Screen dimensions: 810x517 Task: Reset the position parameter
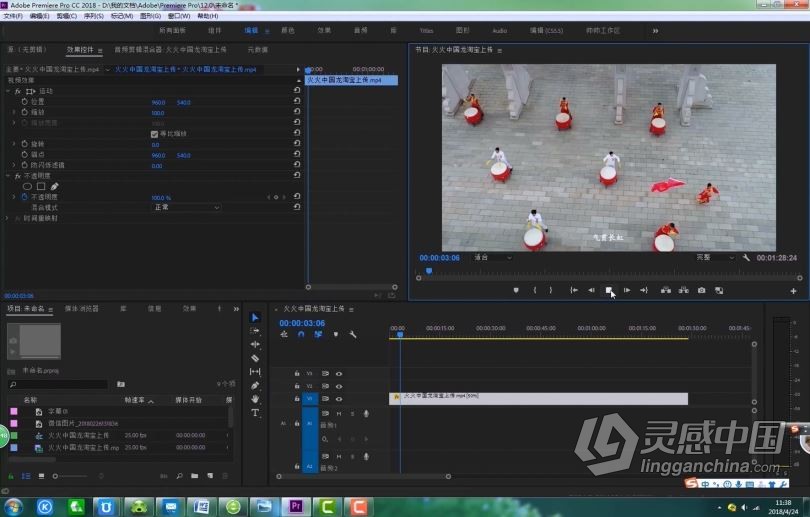(297, 101)
